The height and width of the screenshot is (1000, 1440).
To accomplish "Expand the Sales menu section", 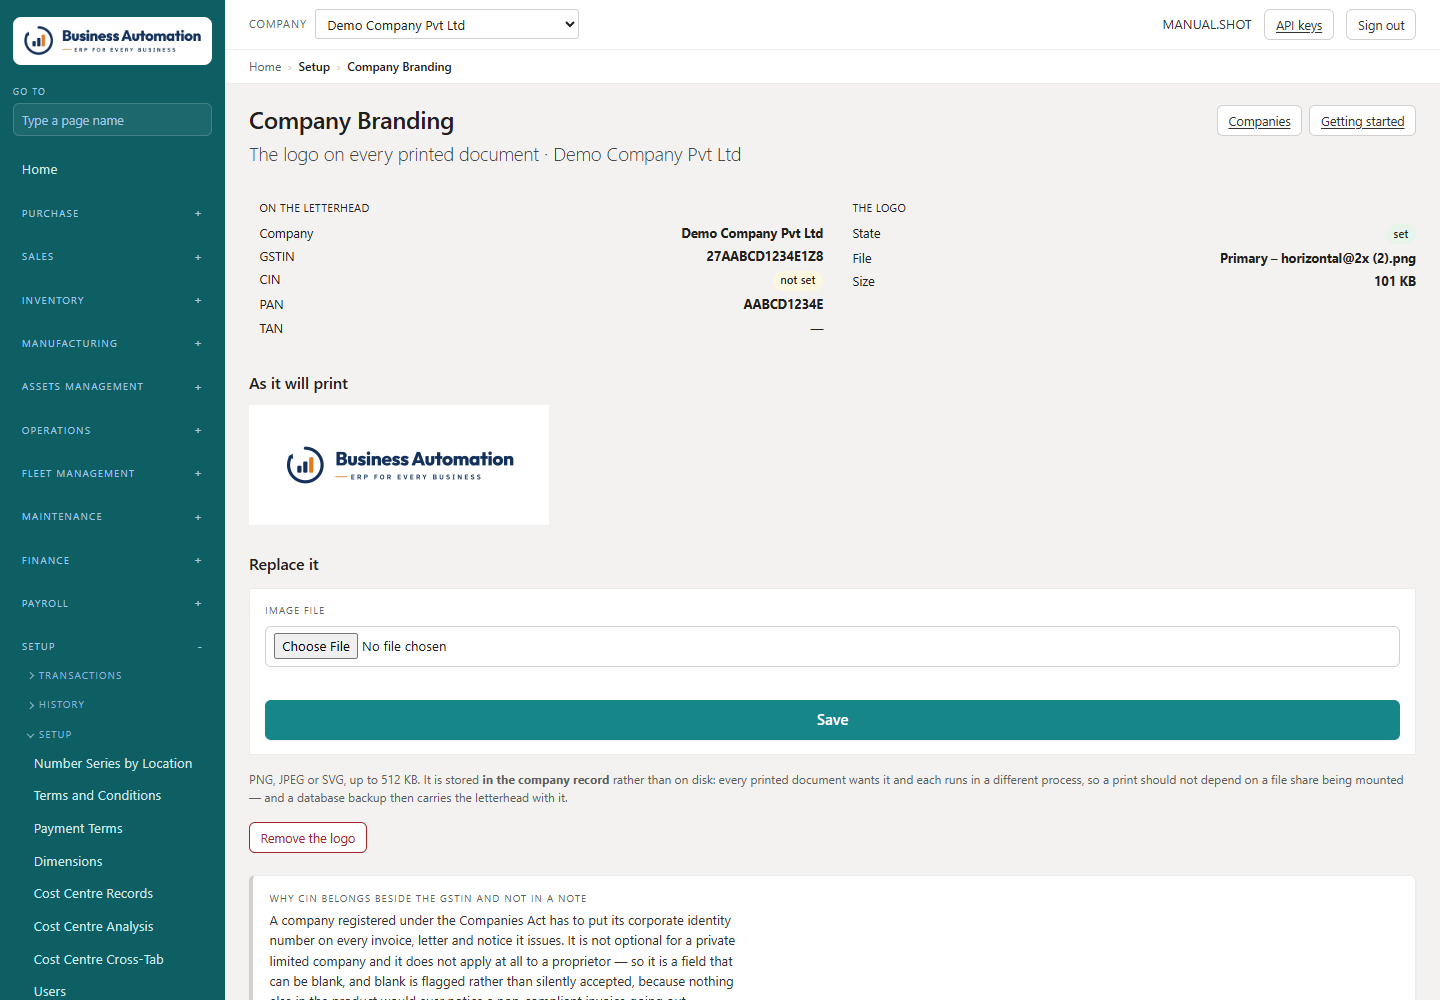I will [112, 257].
